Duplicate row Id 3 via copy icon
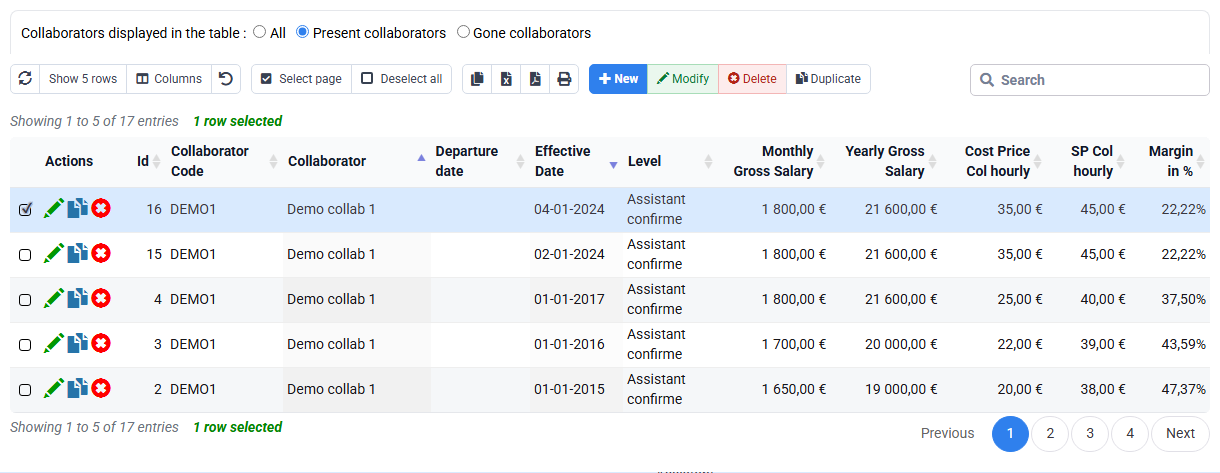 (x=78, y=344)
